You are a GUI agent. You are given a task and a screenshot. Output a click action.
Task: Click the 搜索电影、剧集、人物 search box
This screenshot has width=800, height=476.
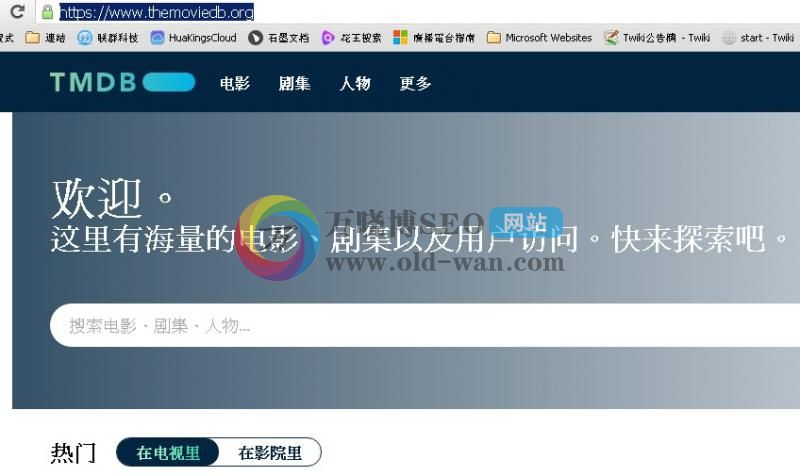click(425, 325)
